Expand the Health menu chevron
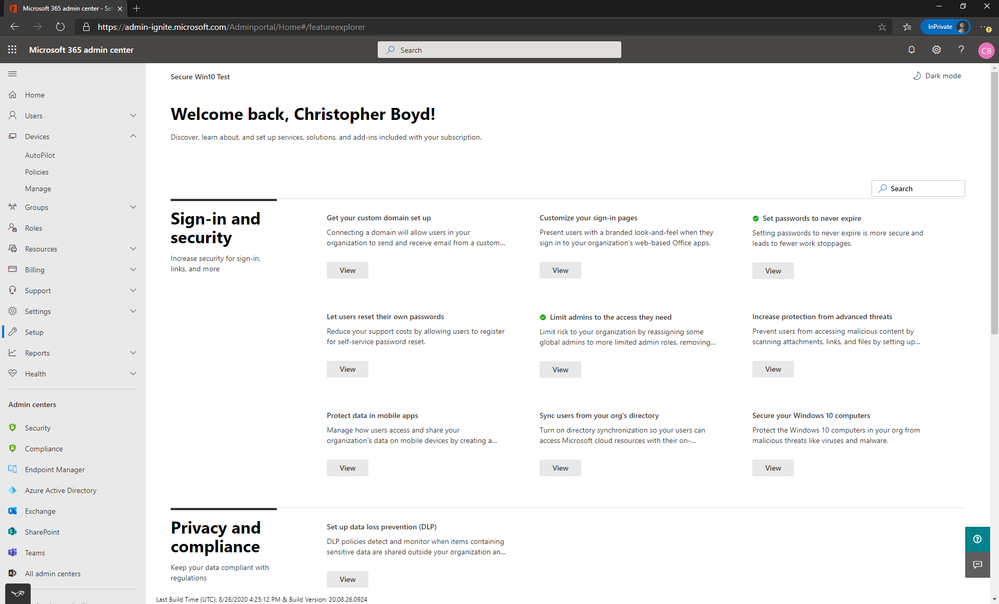This screenshot has height=604, width=999. pos(133,373)
